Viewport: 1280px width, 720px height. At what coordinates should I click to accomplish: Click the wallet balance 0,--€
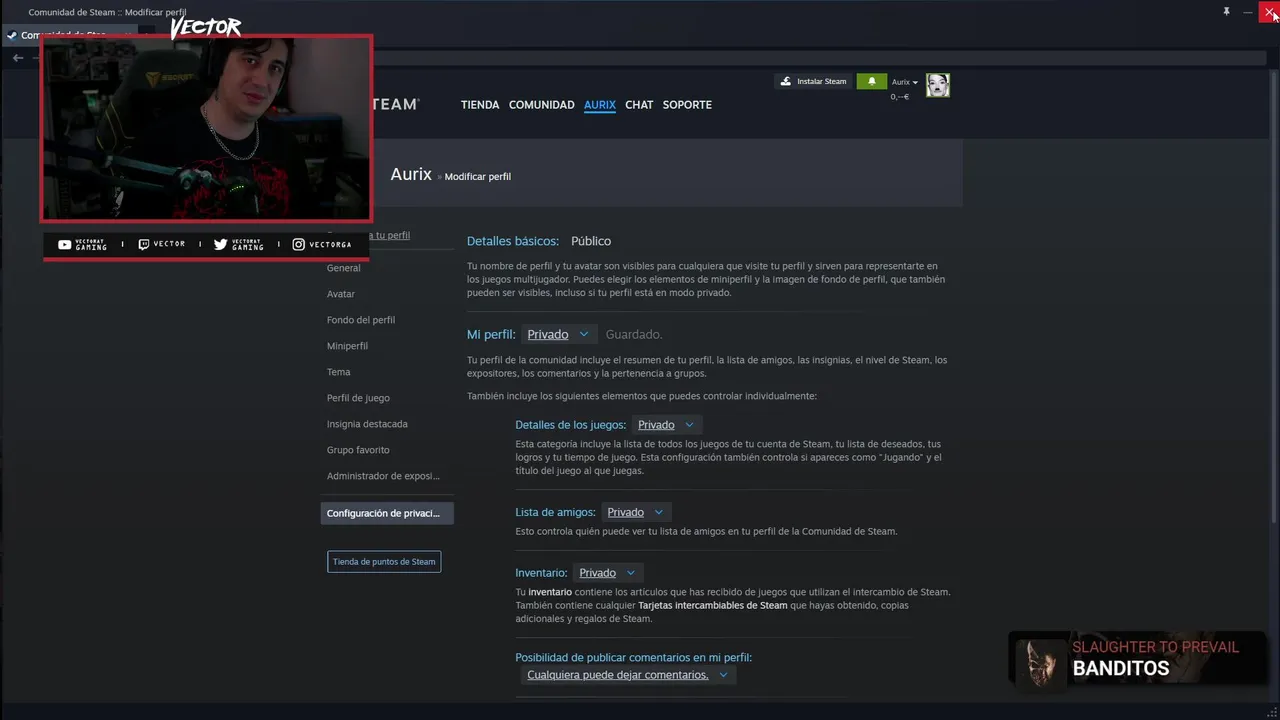pyautogui.click(x=899, y=96)
